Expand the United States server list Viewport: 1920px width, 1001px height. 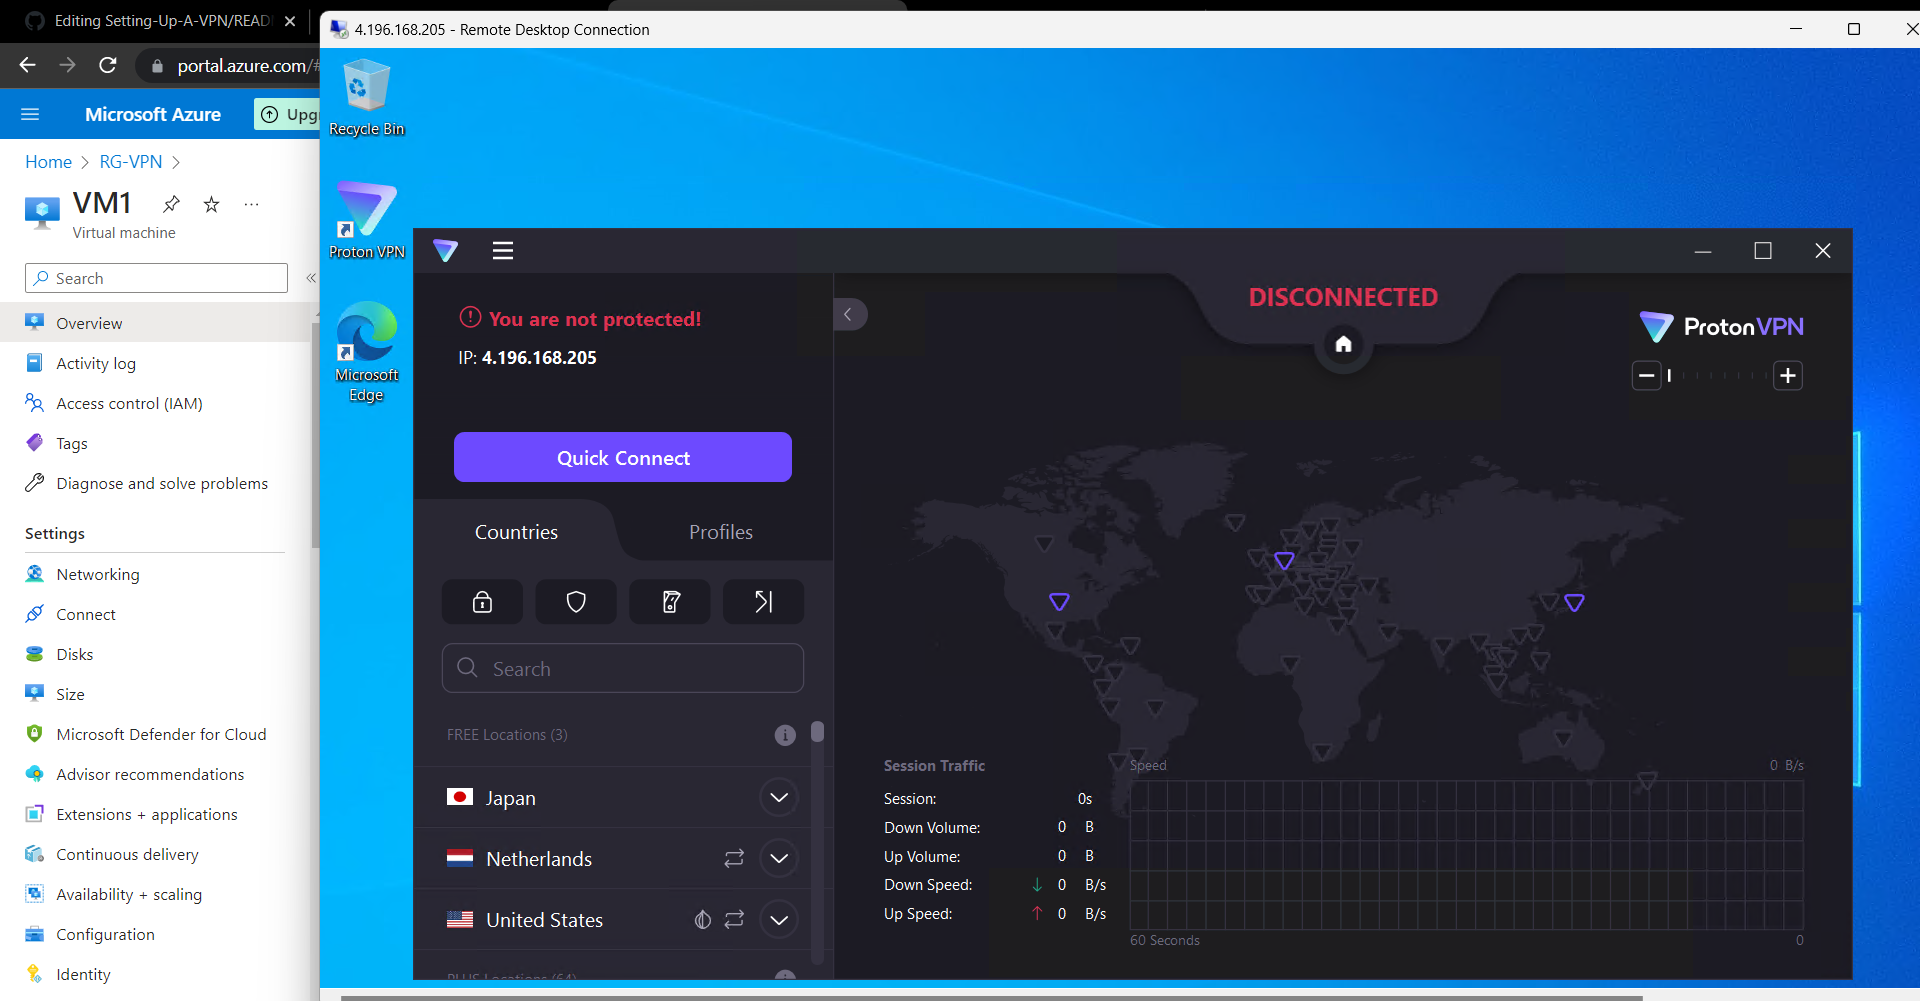click(779, 919)
